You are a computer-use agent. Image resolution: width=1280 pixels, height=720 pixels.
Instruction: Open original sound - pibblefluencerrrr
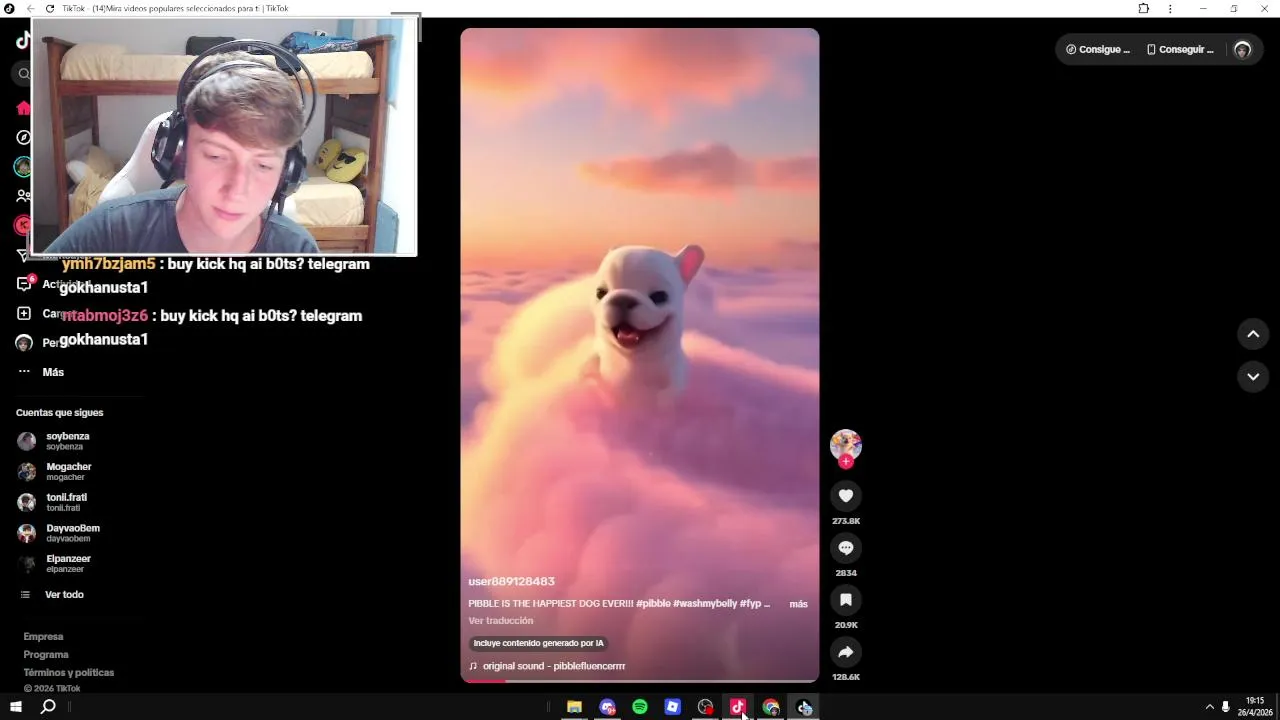coord(554,666)
